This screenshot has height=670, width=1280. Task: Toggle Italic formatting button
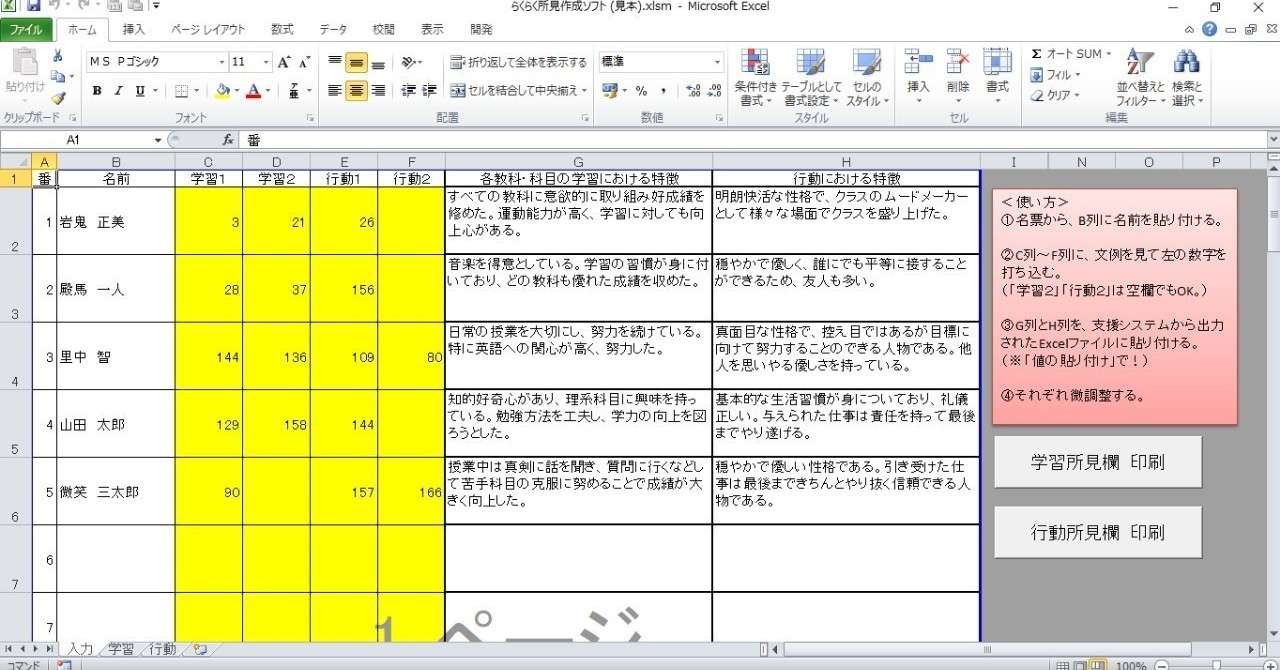tap(118, 91)
